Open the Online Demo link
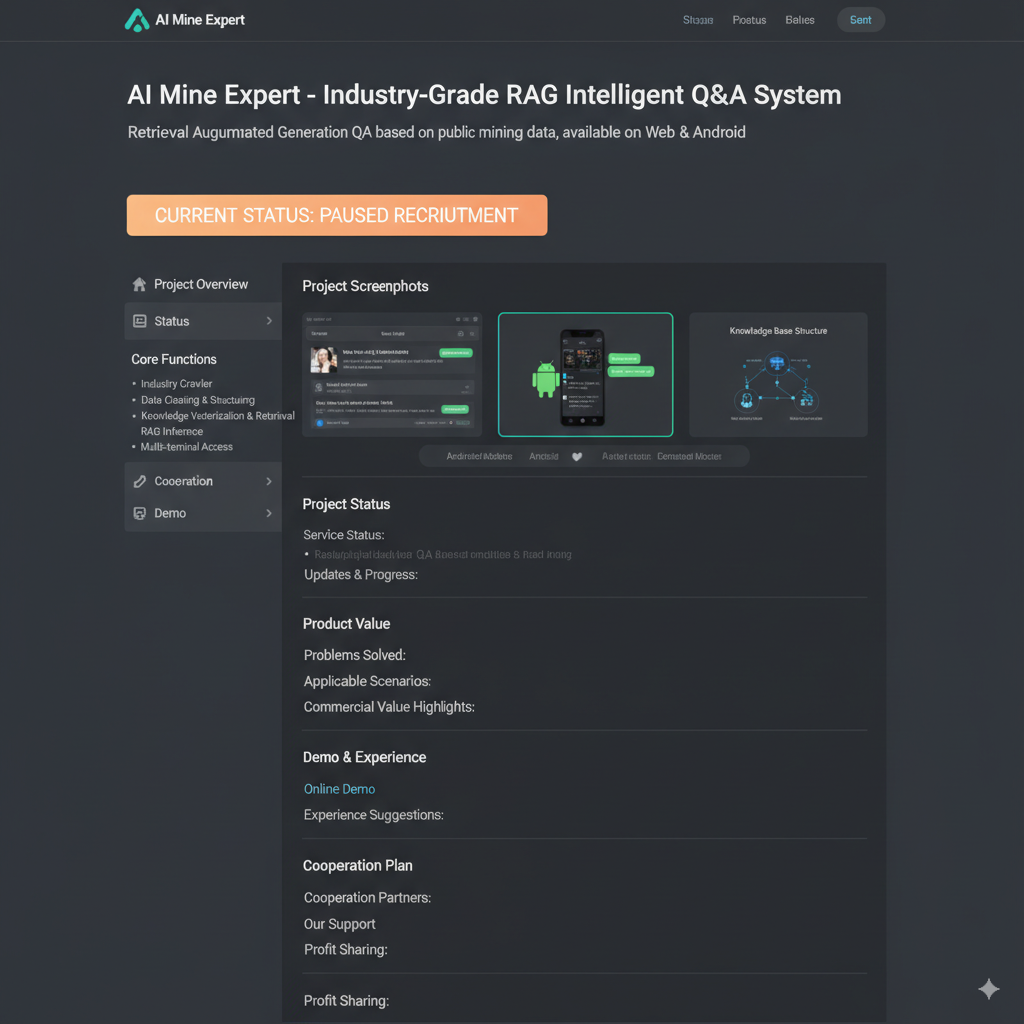1024x1024 pixels. (x=339, y=789)
